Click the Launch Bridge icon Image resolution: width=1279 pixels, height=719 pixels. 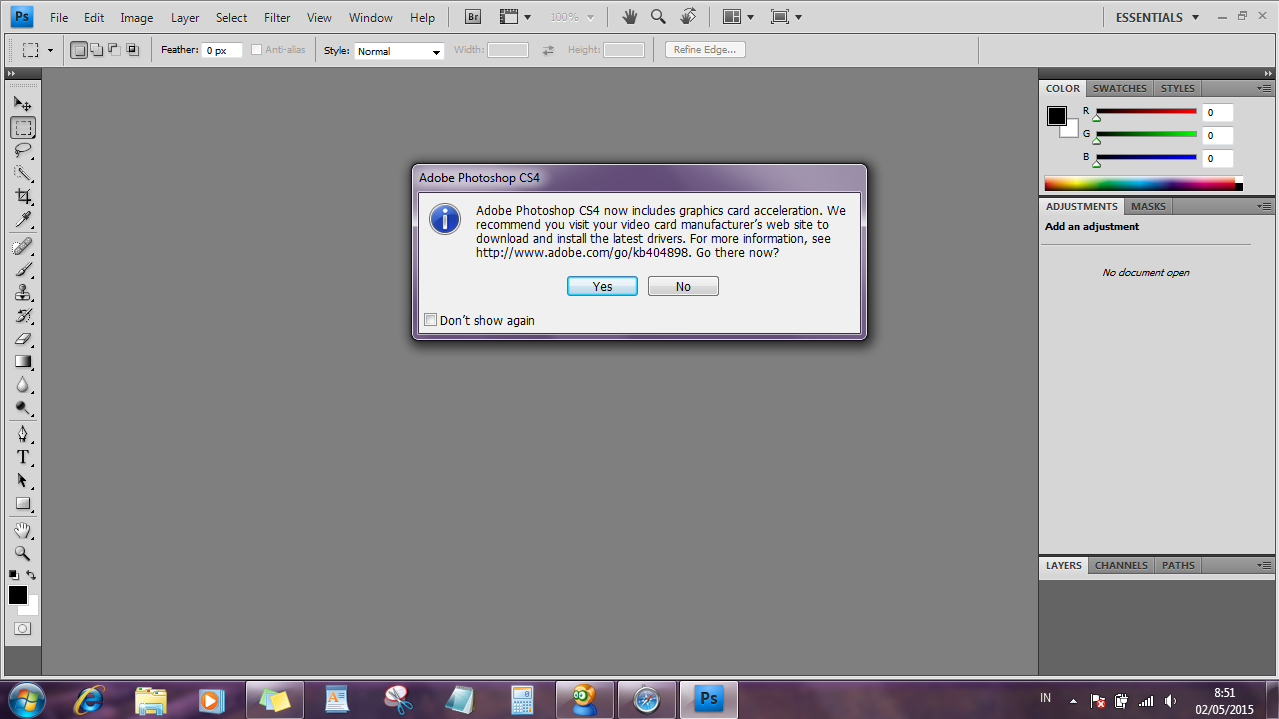tap(474, 17)
